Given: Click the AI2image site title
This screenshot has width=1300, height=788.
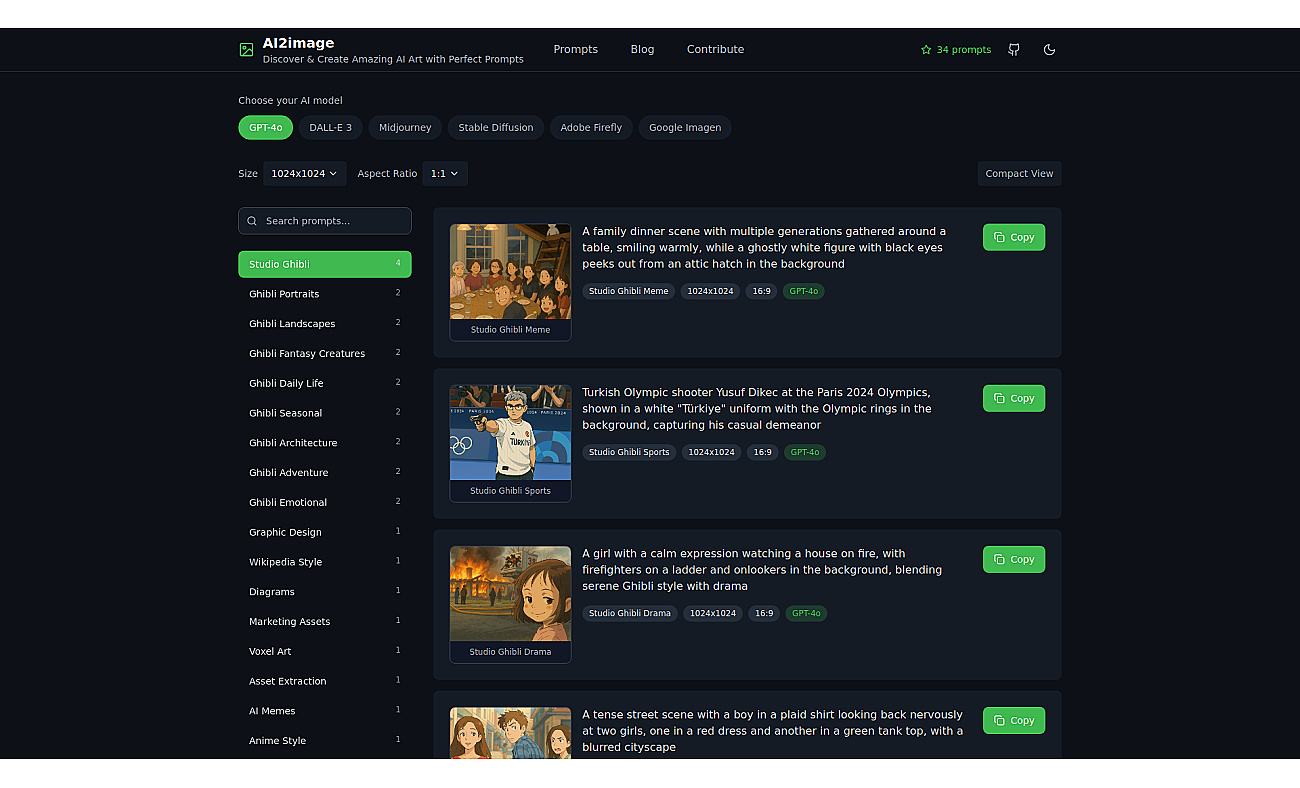Looking at the screenshot, I should click(298, 43).
